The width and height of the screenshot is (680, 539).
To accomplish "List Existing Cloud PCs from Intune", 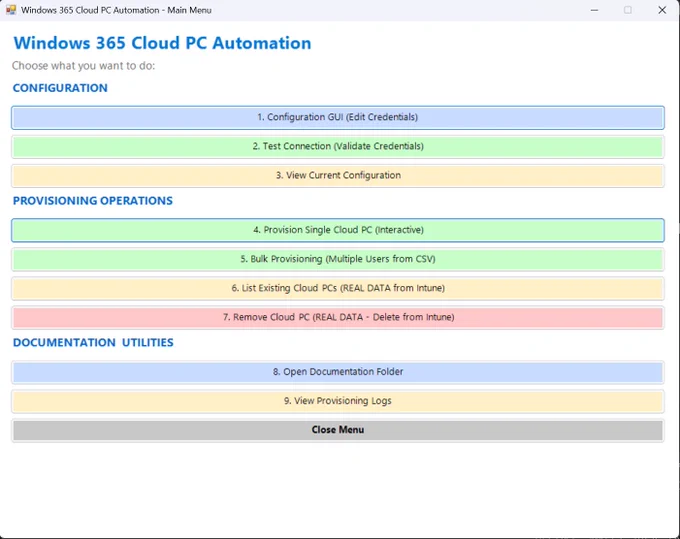I will click(x=338, y=288).
